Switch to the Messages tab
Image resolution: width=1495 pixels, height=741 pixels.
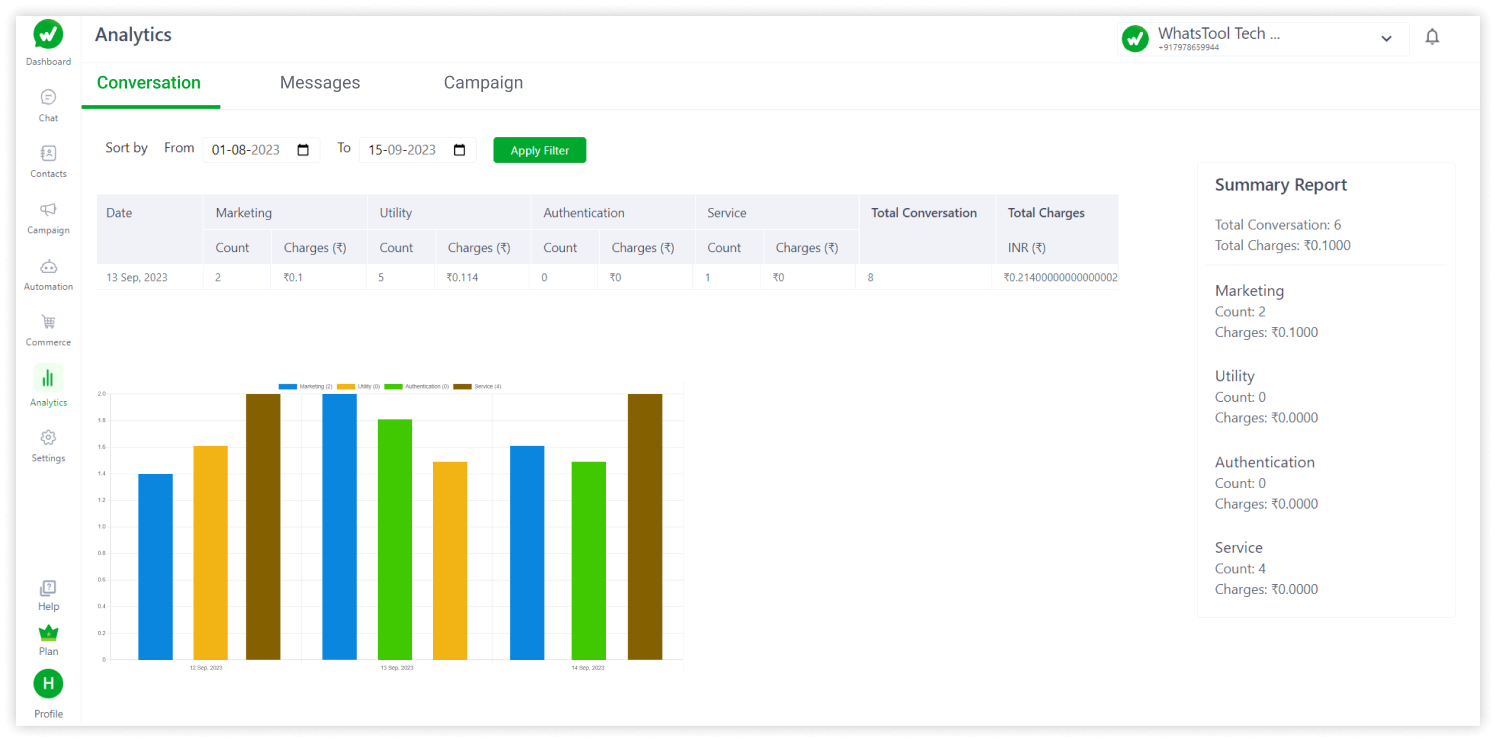(320, 82)
